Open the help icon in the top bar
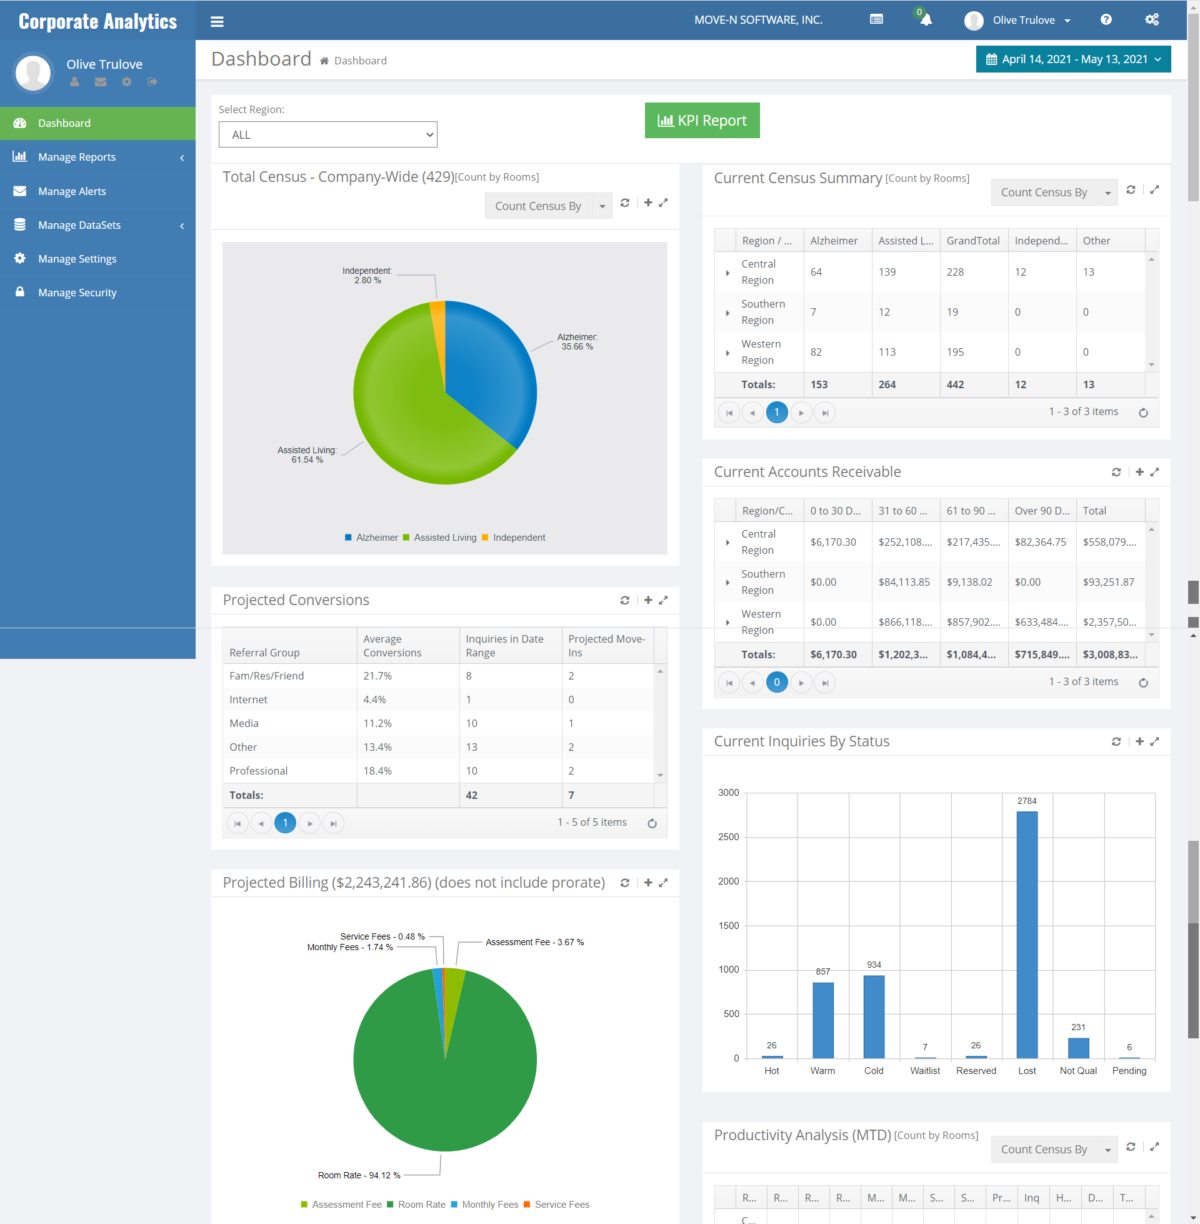 pyautogui.click(x=1105, y=19)
